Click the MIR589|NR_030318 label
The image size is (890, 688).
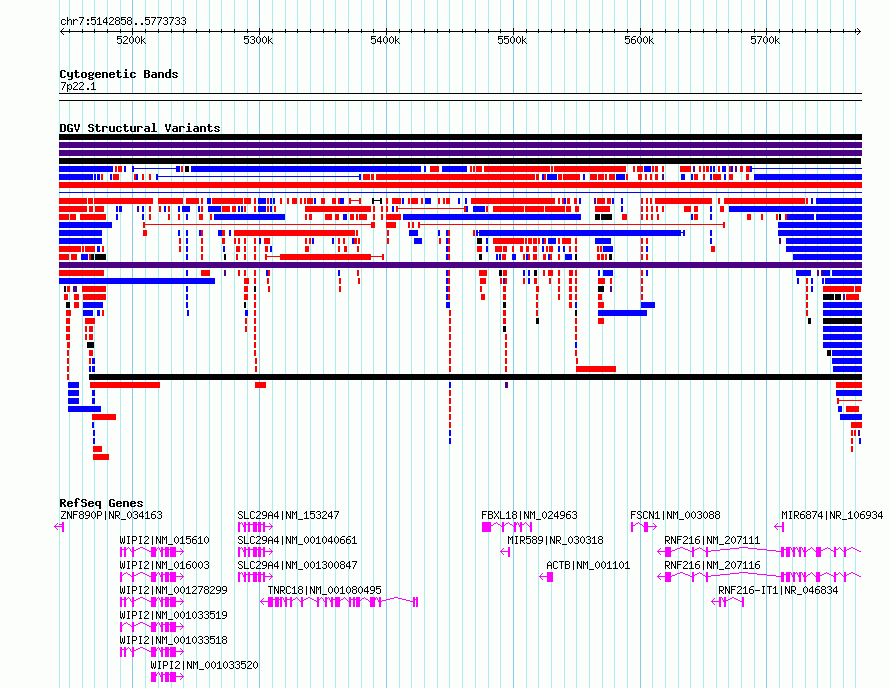[x=555, y=540]
